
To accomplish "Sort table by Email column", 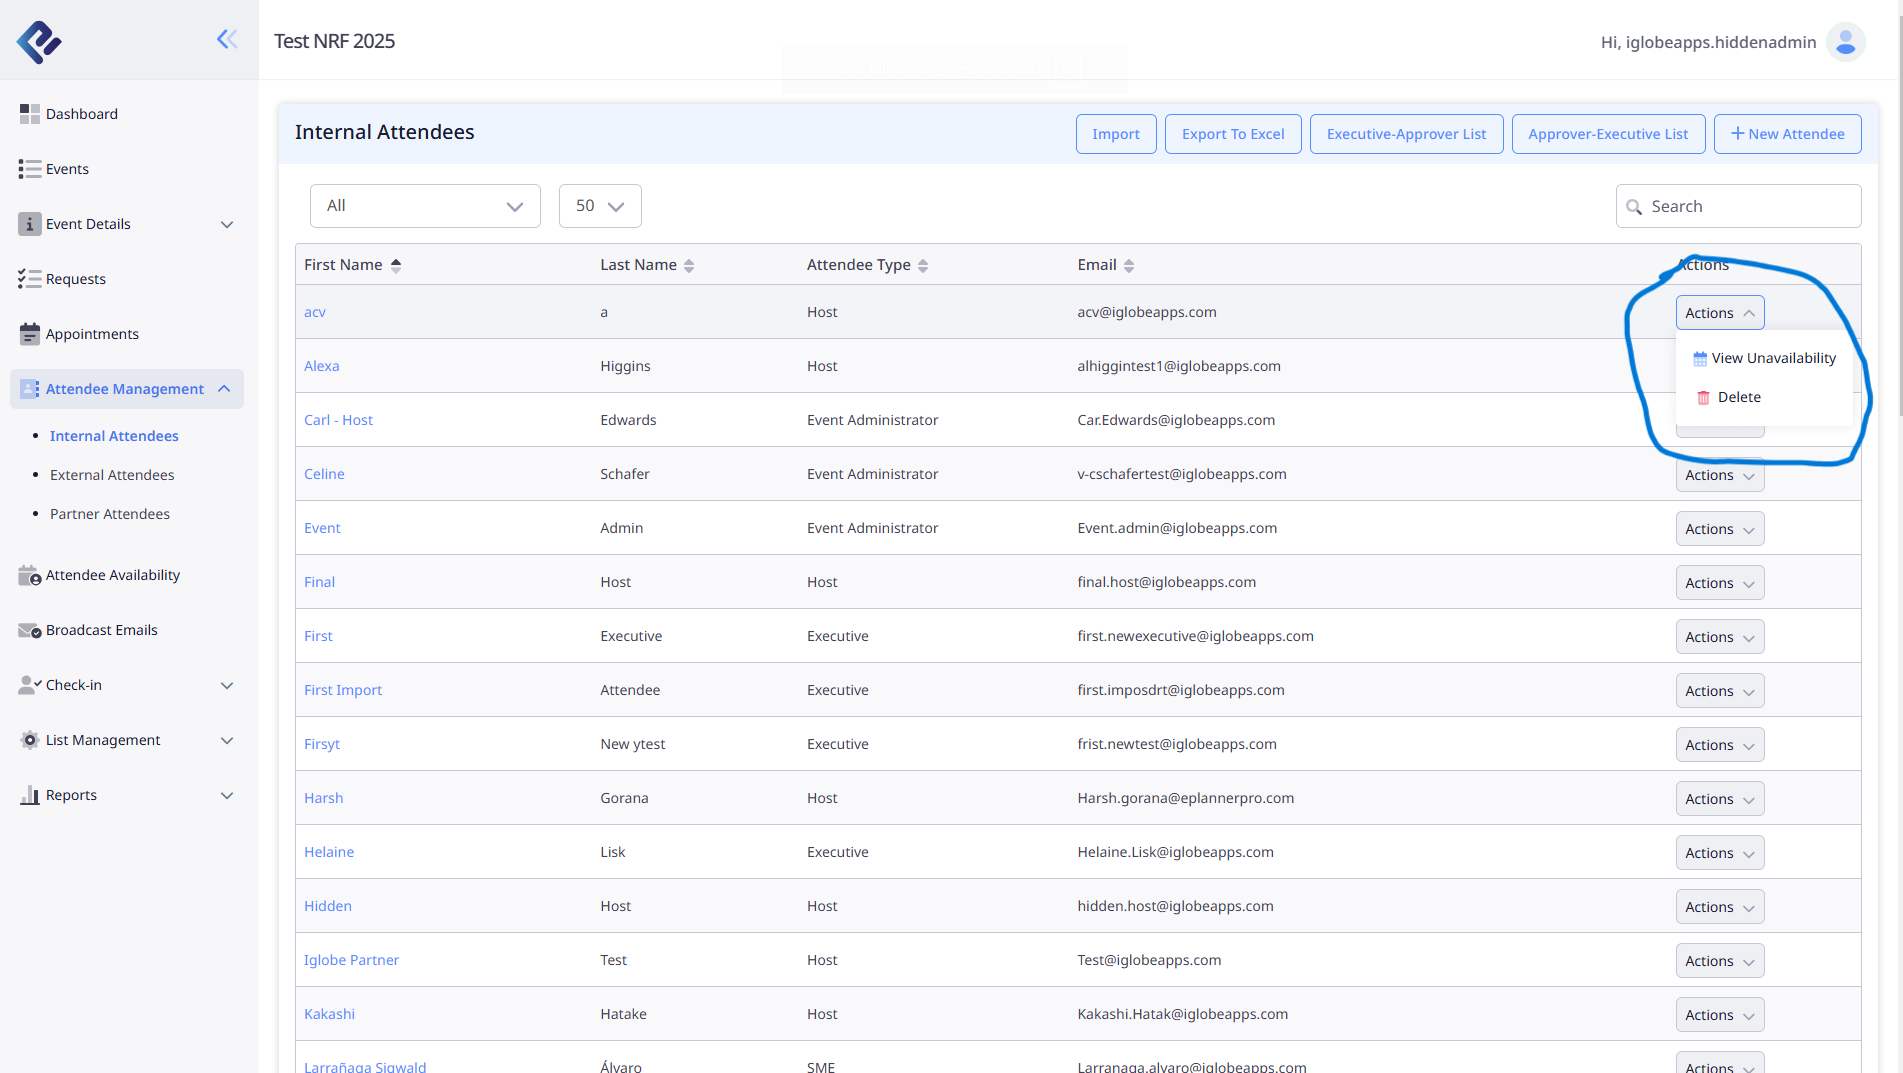I will [x=1129, y=265].
